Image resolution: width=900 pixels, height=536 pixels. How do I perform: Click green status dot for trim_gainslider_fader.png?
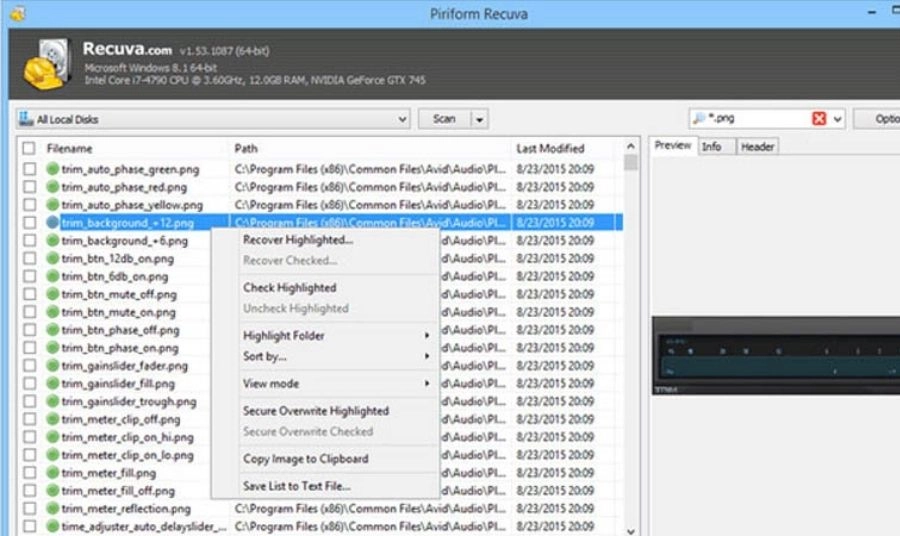pos(53,365)
